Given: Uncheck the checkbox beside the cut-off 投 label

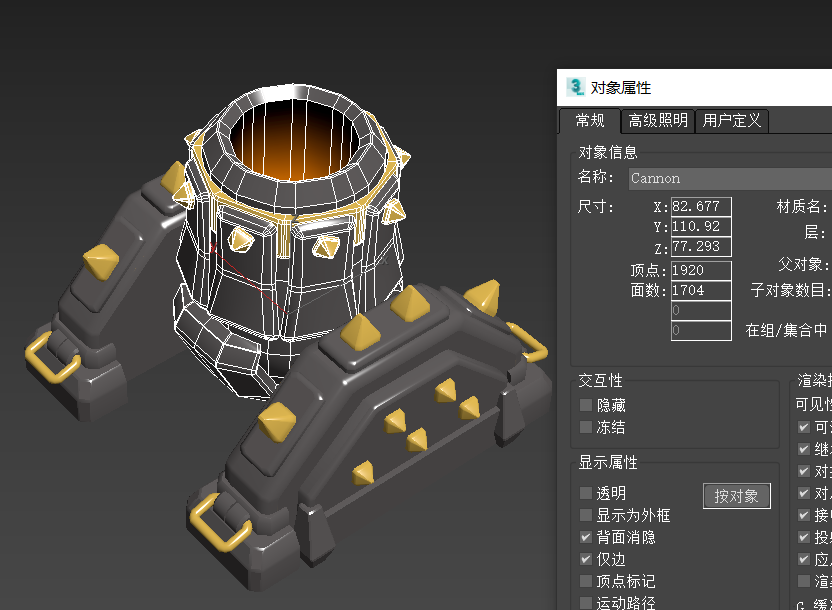Looking at the screenshot, I should coord(804,537).
